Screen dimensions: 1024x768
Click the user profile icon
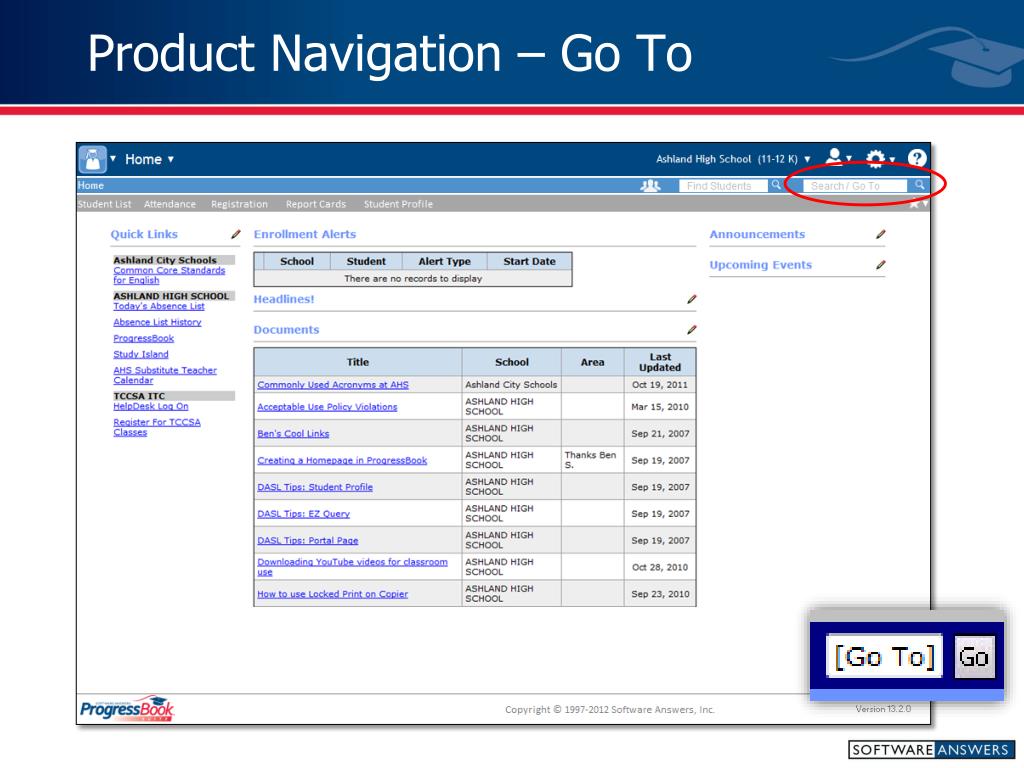[x=834, y=157]
